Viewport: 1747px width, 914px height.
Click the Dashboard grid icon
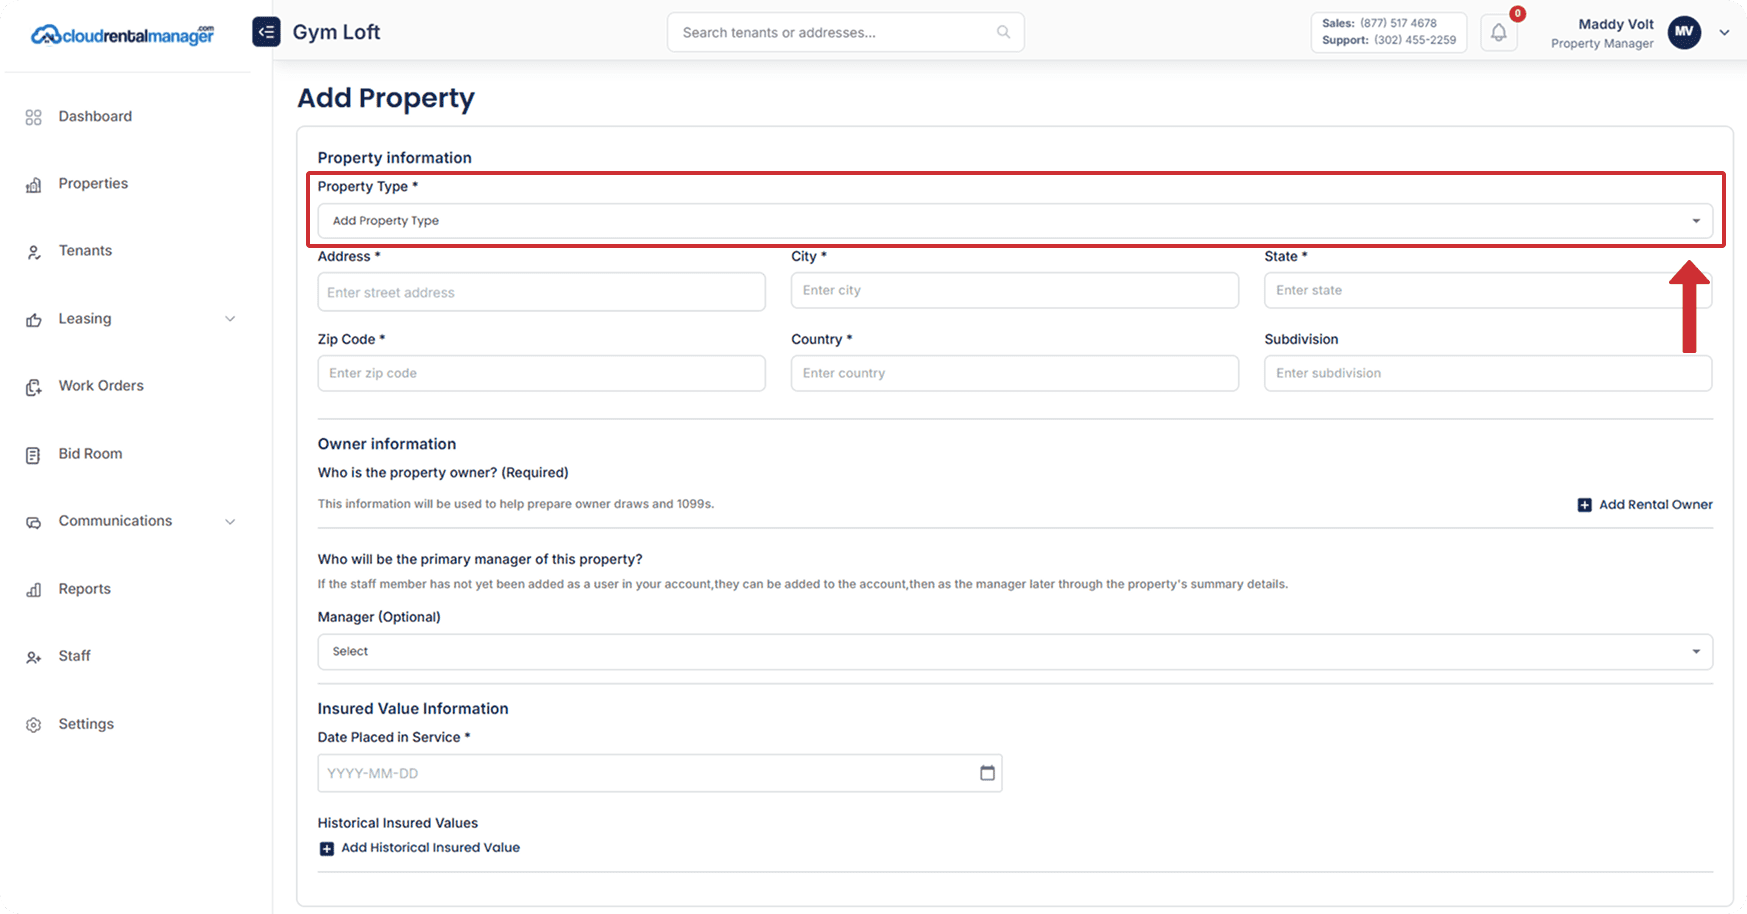[33, 117]
